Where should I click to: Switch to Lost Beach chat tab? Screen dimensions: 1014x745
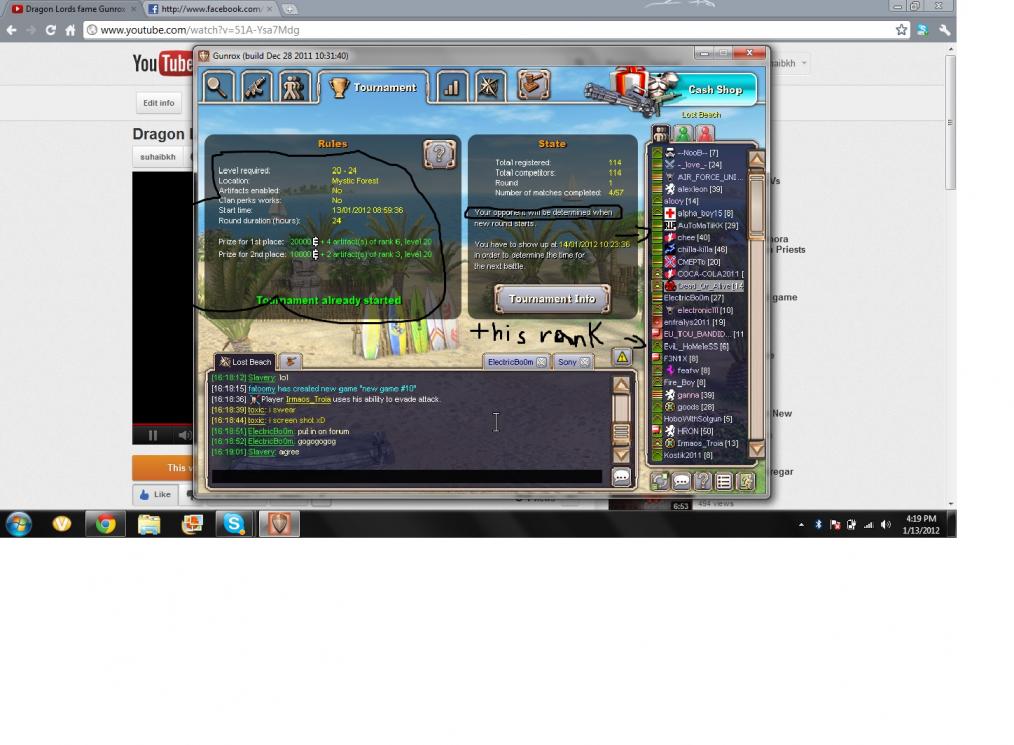(x=246, y=362)
